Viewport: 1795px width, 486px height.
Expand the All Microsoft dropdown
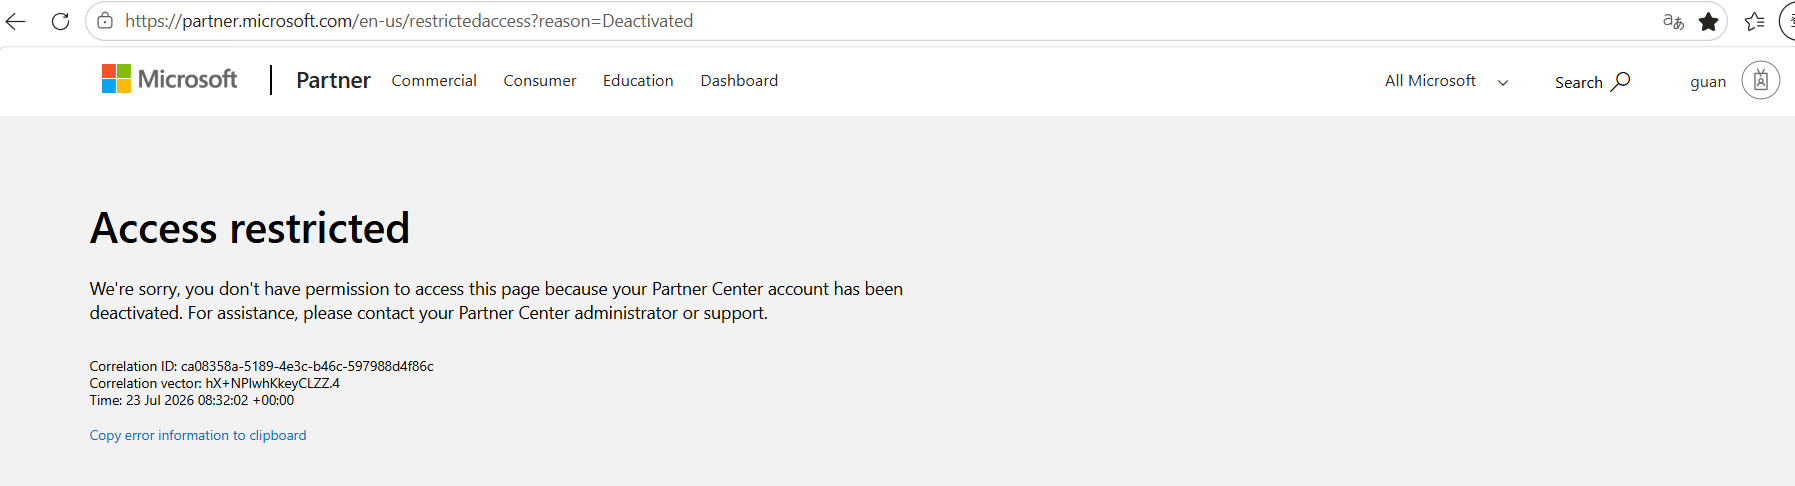point(1446,81)
